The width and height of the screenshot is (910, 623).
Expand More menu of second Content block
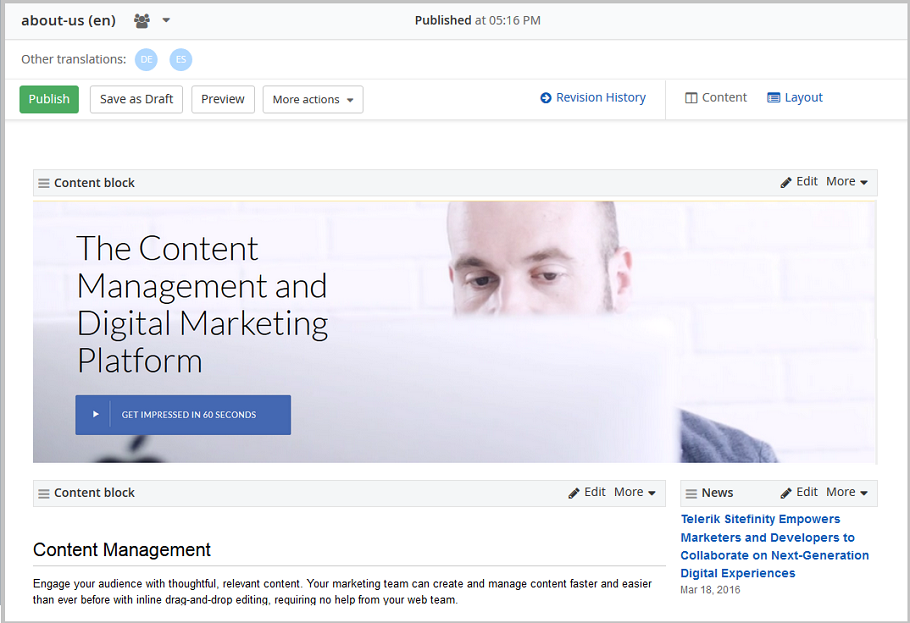coord(634,492)
